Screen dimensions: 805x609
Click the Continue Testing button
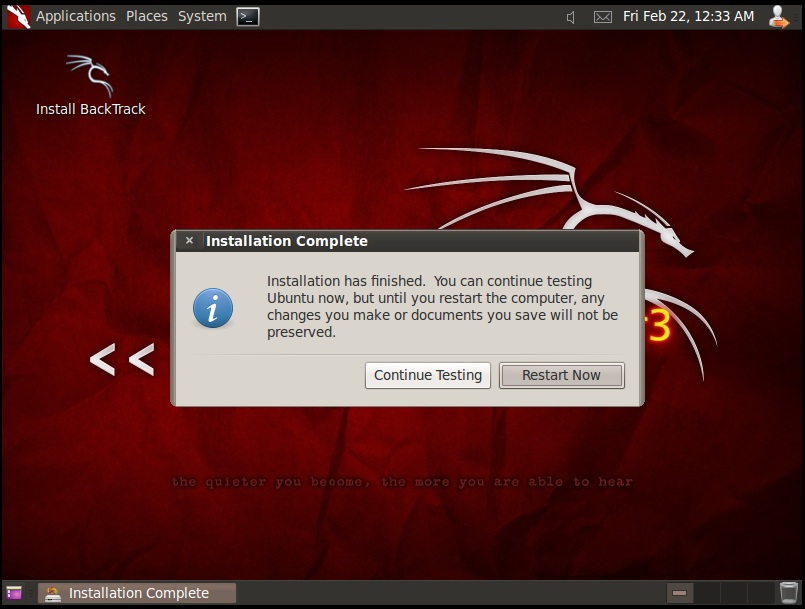428,375
